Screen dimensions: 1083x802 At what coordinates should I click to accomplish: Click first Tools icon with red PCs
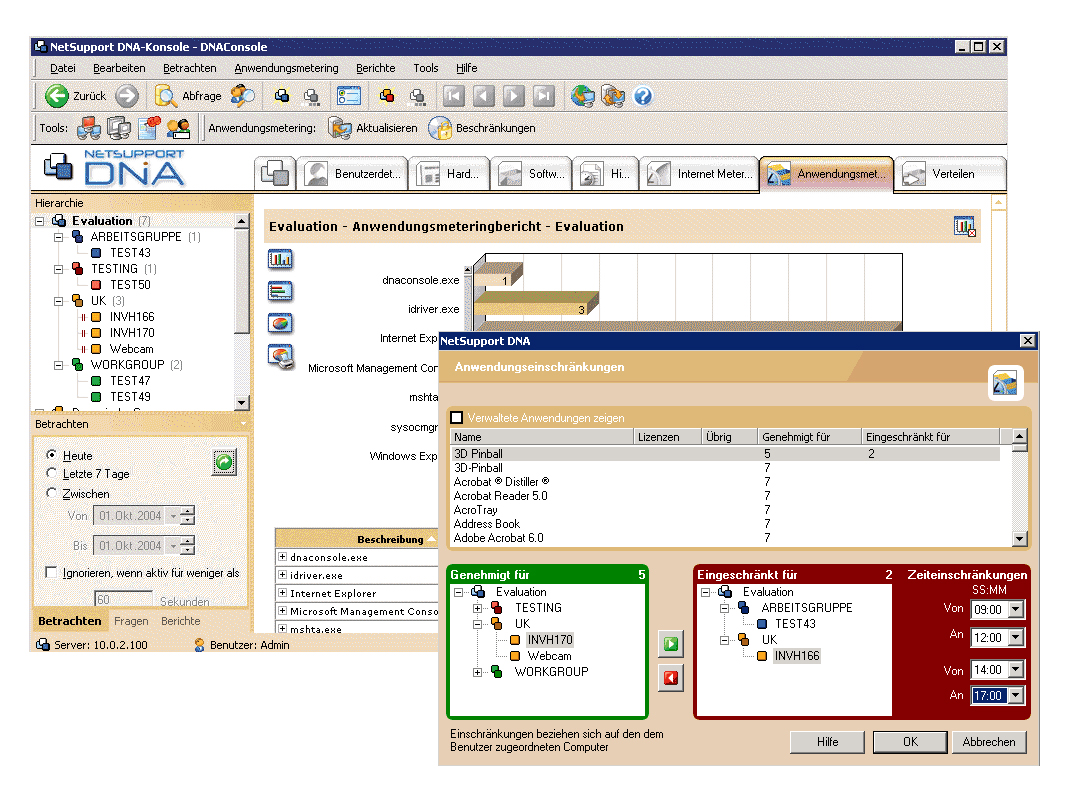(88, 128)
